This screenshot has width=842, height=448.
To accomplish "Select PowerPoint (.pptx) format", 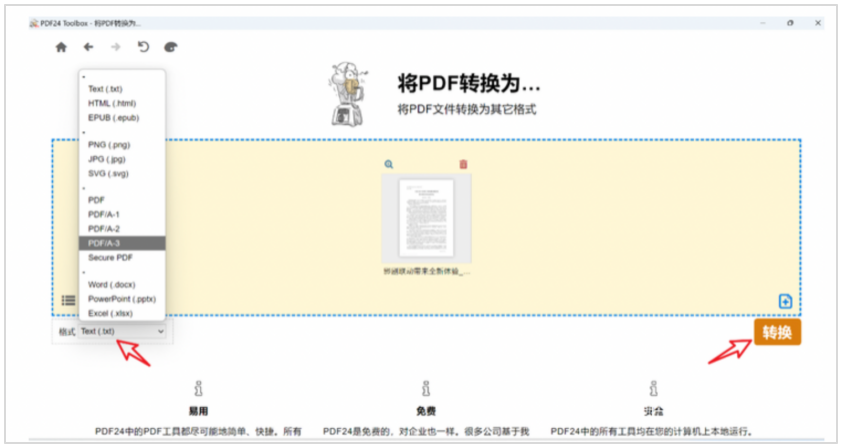I will [122, 299].
